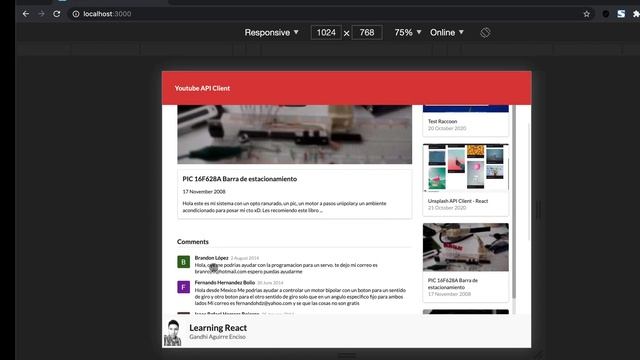Go back with the browser back arrow

point(26,14)
